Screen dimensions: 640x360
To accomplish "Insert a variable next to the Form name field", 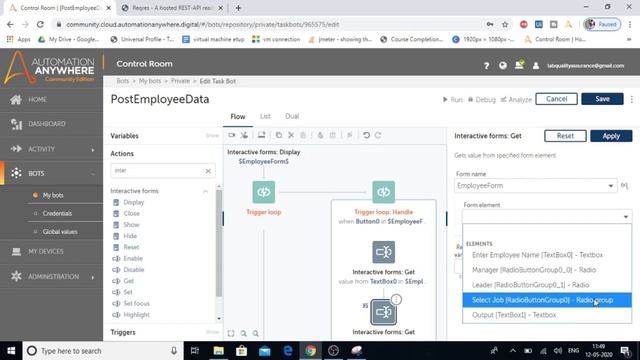I will click(624, 186).
